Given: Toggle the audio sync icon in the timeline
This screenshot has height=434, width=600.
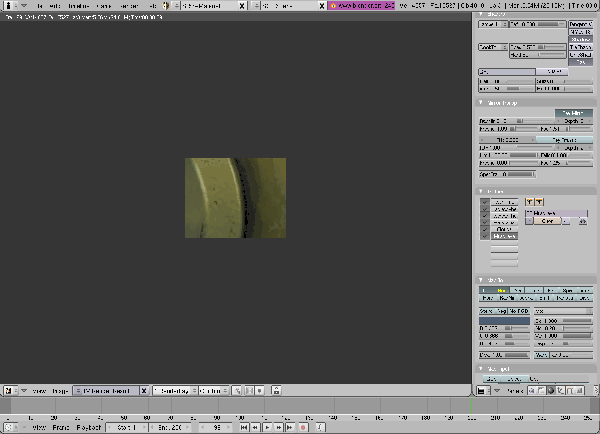Looking at the screenshot, I should (320, 427).
